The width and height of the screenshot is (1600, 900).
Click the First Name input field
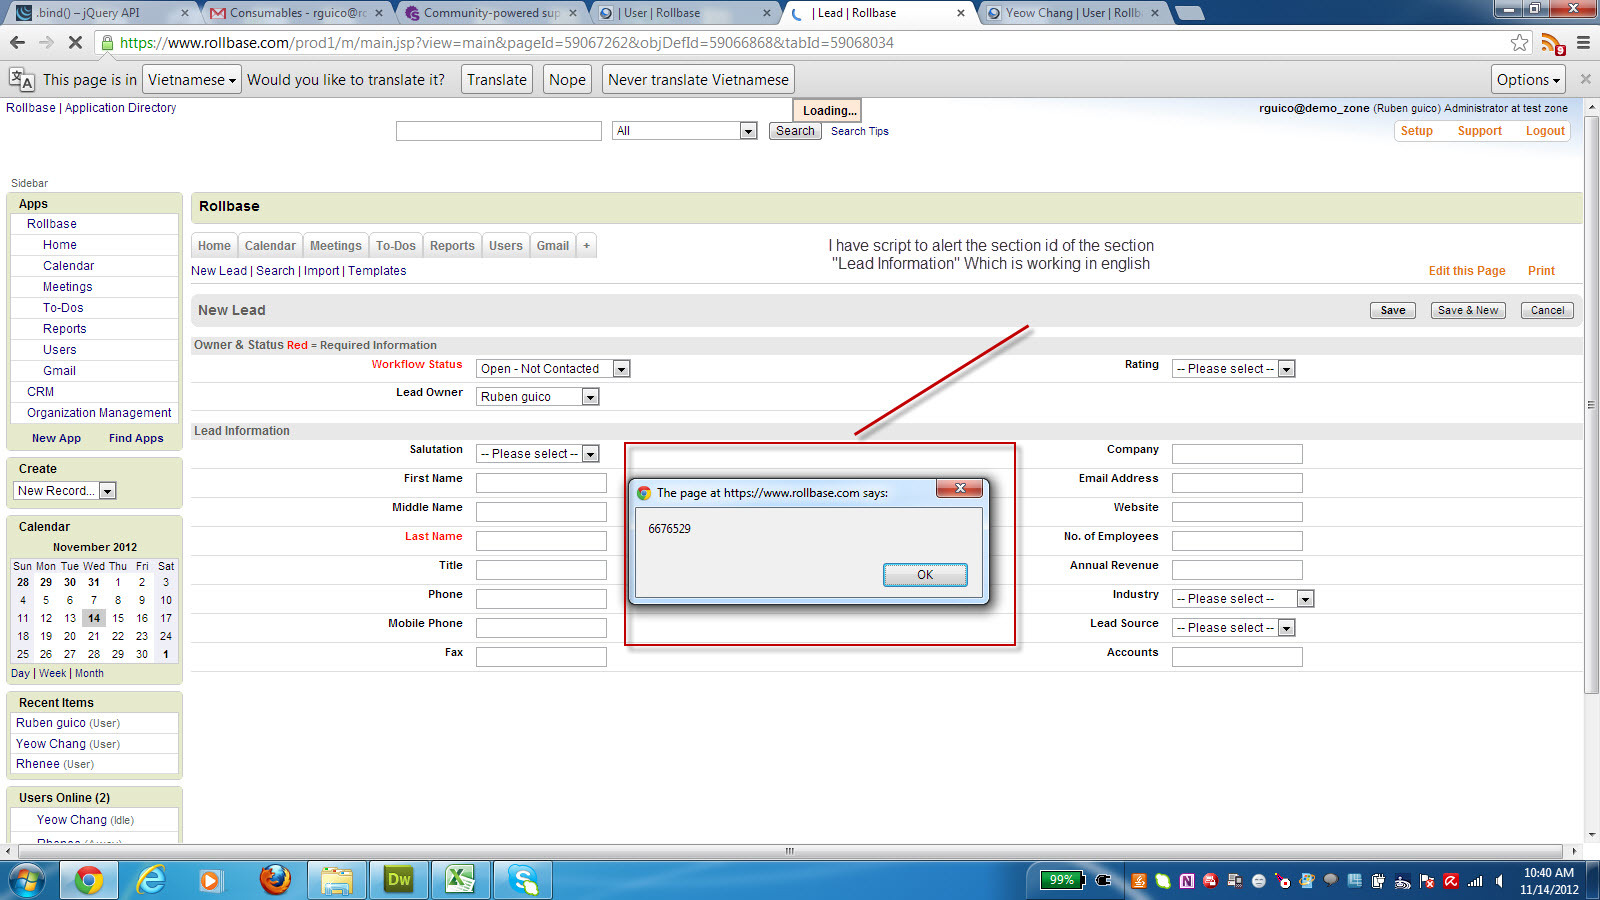(x=541, y=483)
